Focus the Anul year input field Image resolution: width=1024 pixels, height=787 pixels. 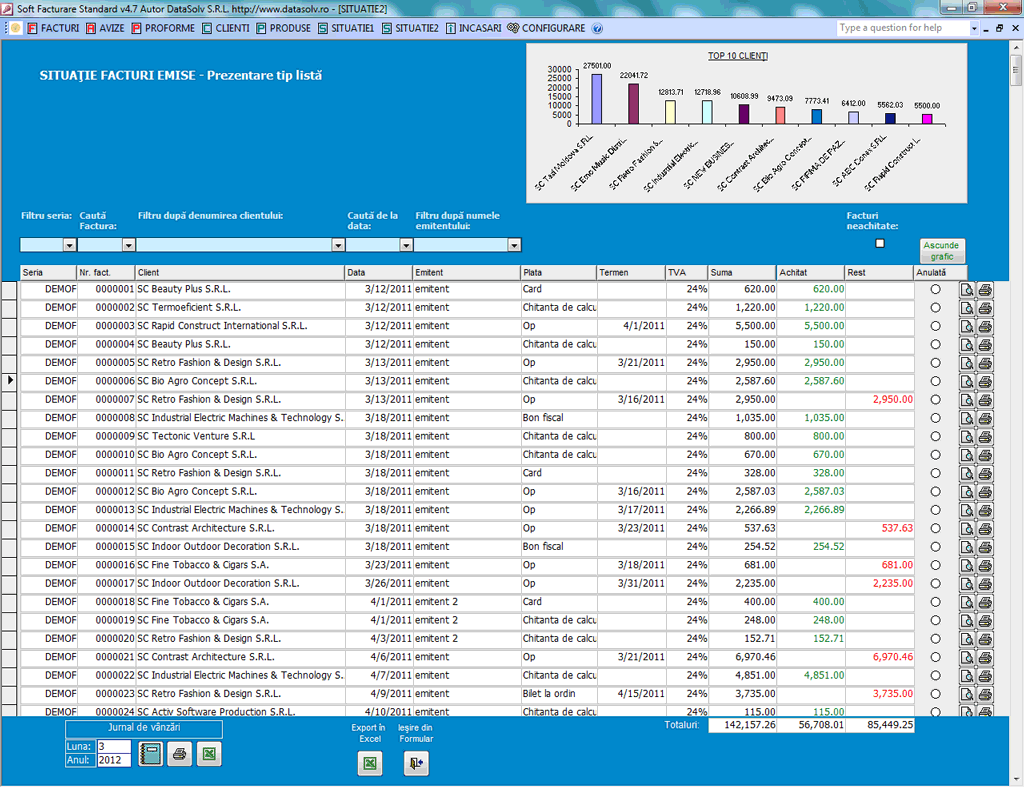114,760
